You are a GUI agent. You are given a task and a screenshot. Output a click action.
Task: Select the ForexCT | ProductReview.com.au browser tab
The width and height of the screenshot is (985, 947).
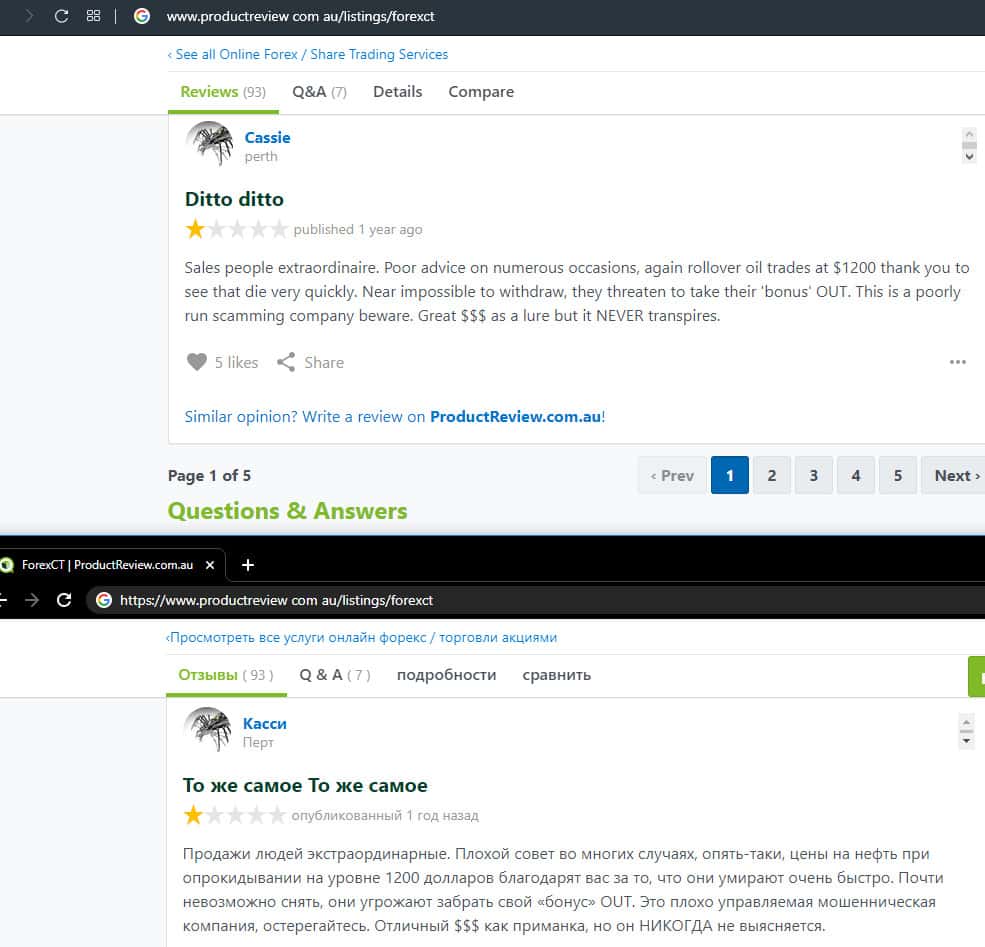click(107, 565)
